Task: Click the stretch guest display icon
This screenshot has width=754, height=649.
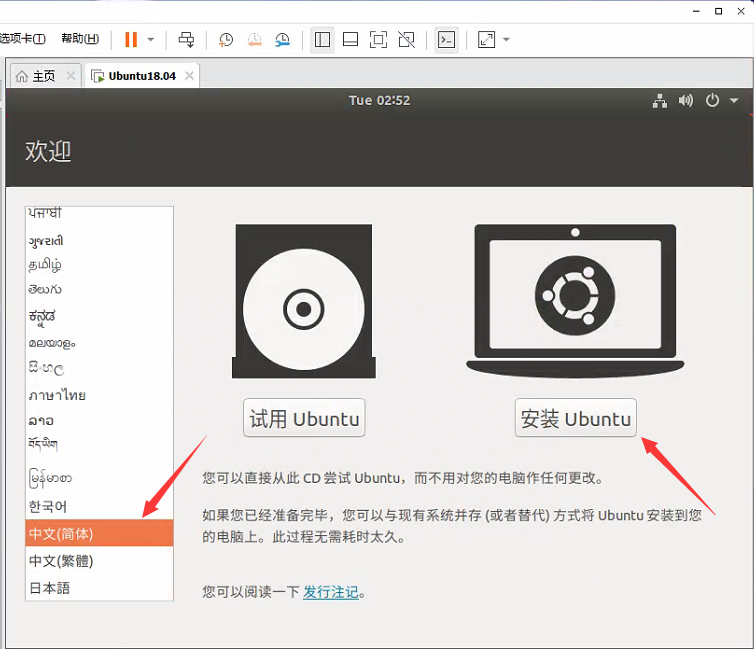Action: tap(487, 39)
